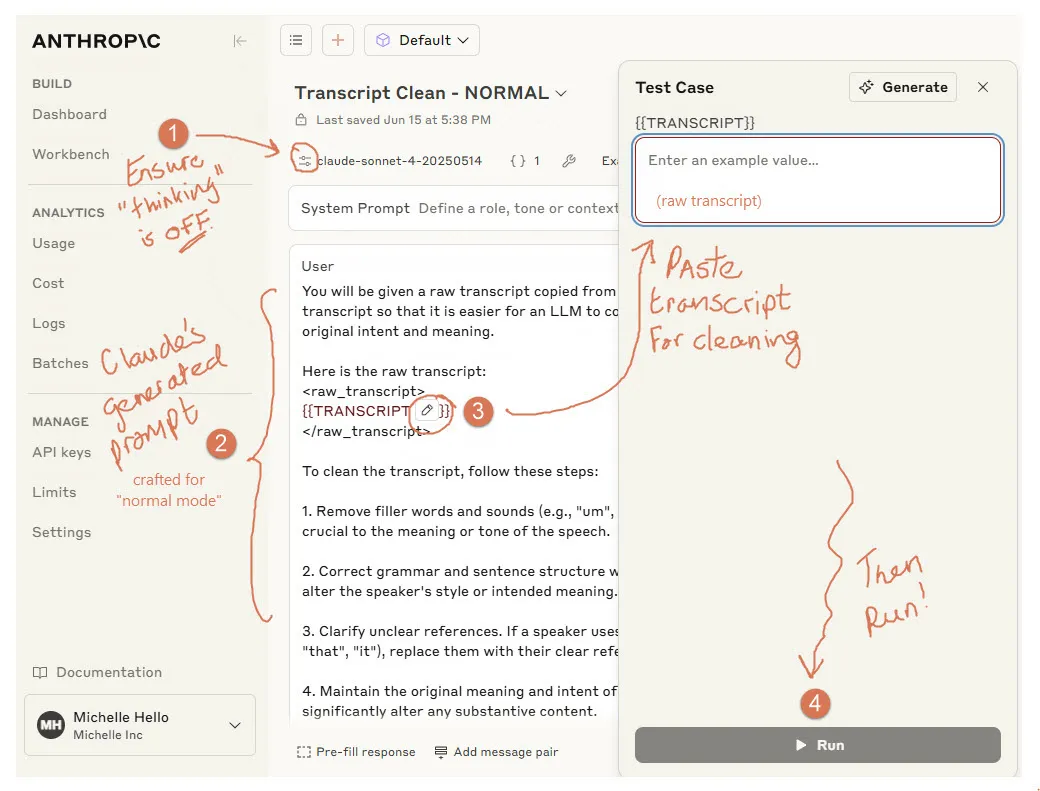
Task: Click the "You will be given a raw transcript" line
Action: pos(459,291)
